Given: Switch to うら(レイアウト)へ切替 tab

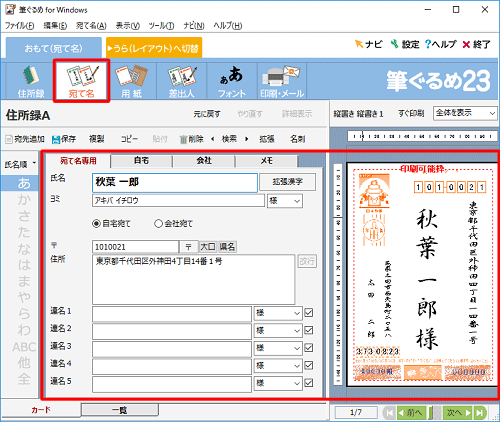Looking at the screenshot, I should (154, 48).
